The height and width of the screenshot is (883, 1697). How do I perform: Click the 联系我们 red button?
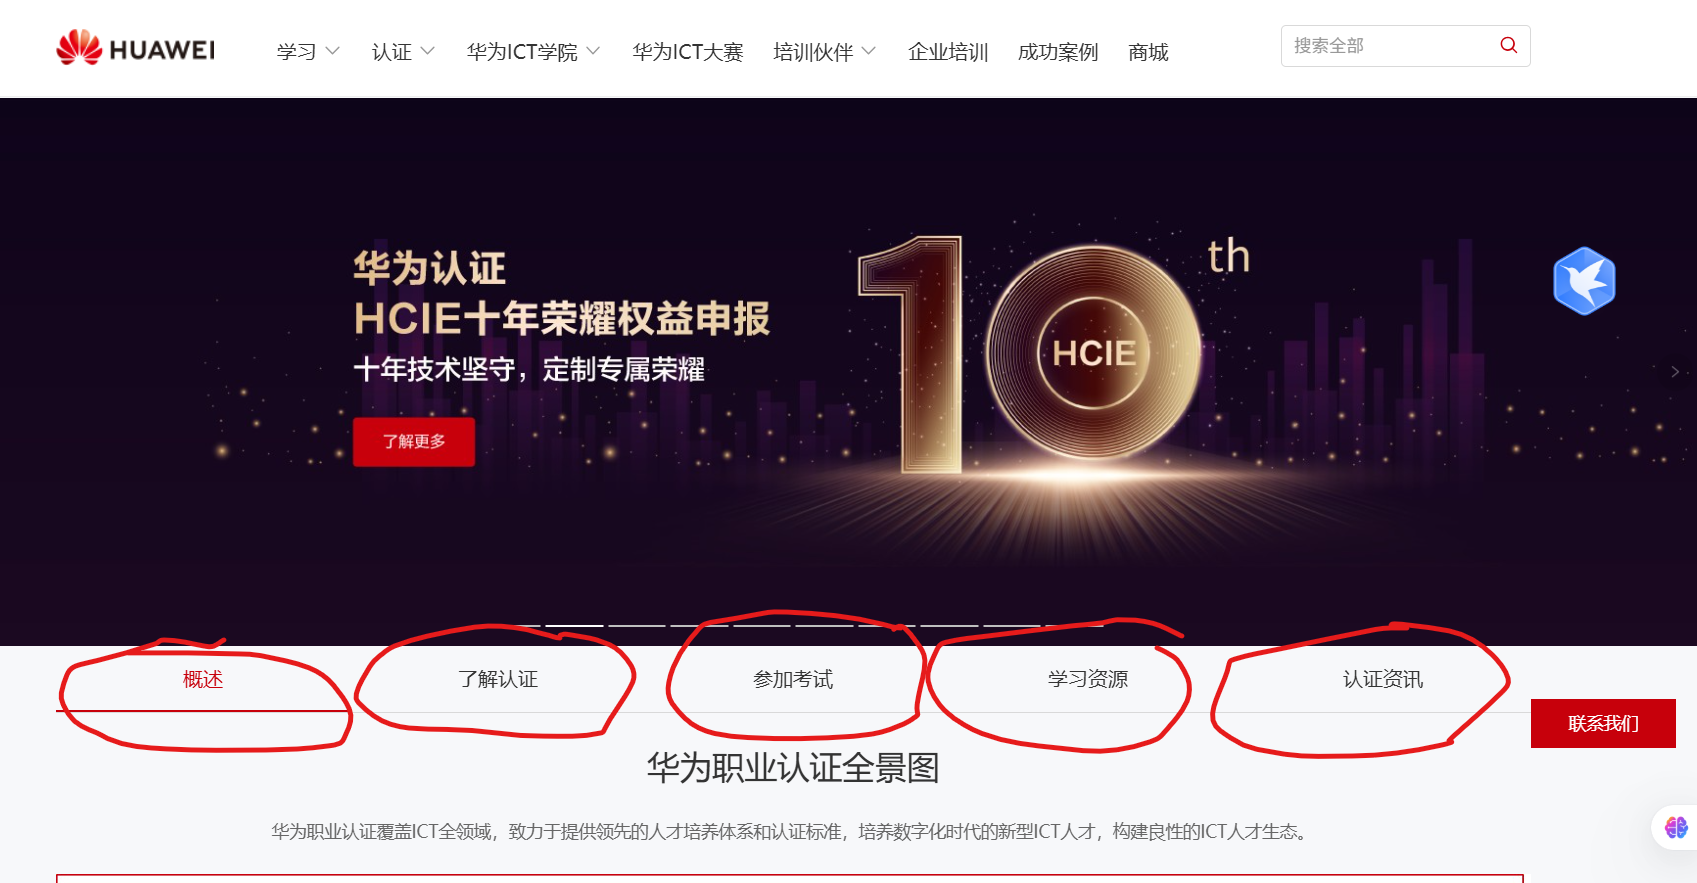[1603, 723]
